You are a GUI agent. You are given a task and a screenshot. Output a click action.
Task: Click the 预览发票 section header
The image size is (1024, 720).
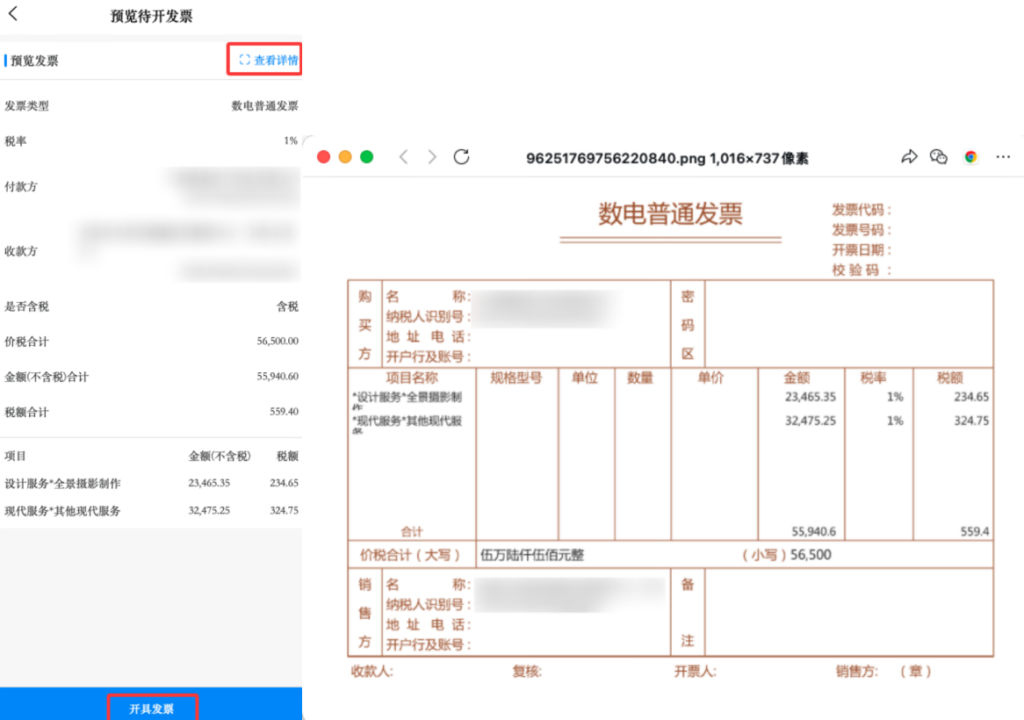pyautogui.click(x=35, y=61)
